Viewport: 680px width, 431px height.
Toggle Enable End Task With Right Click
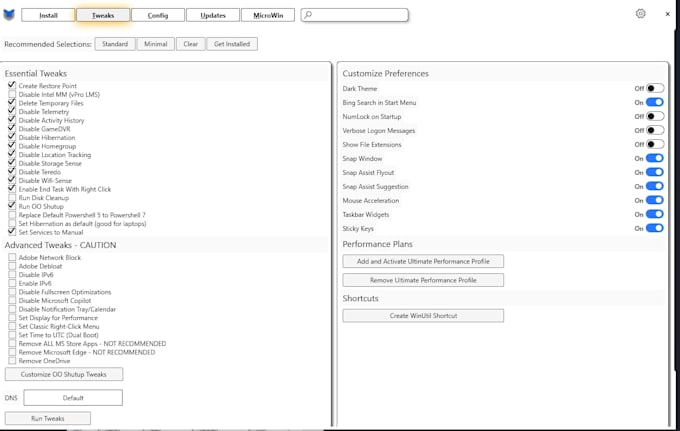(12, 189)
